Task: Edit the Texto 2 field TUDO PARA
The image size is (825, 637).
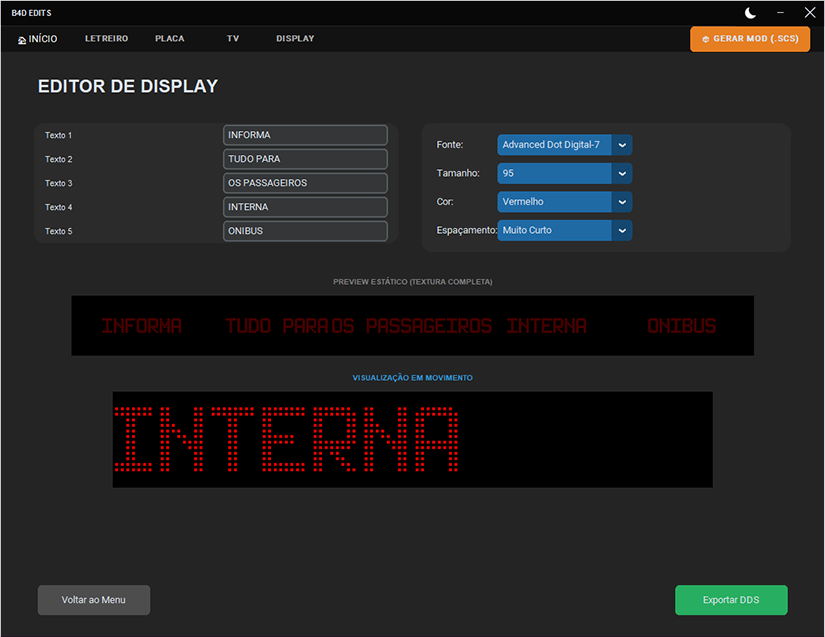Action: click(305, 159)
